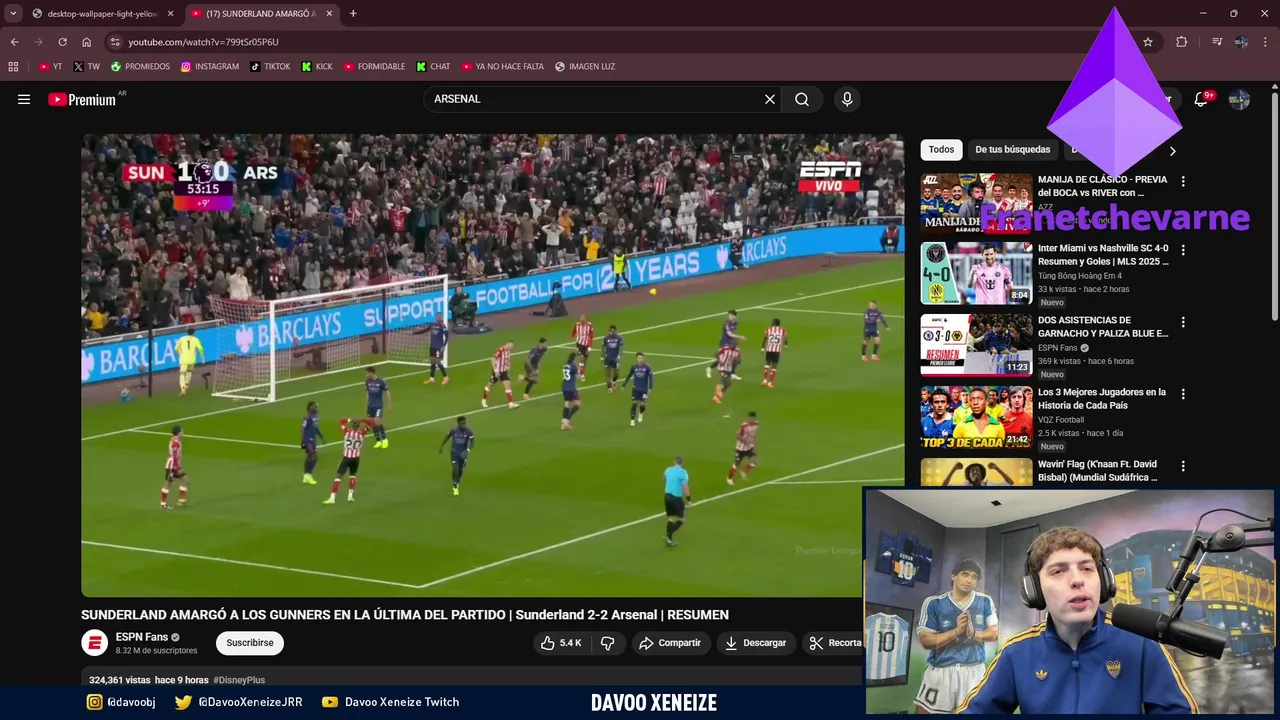Reload the current page
The image size is (1280, 720).
62,42
